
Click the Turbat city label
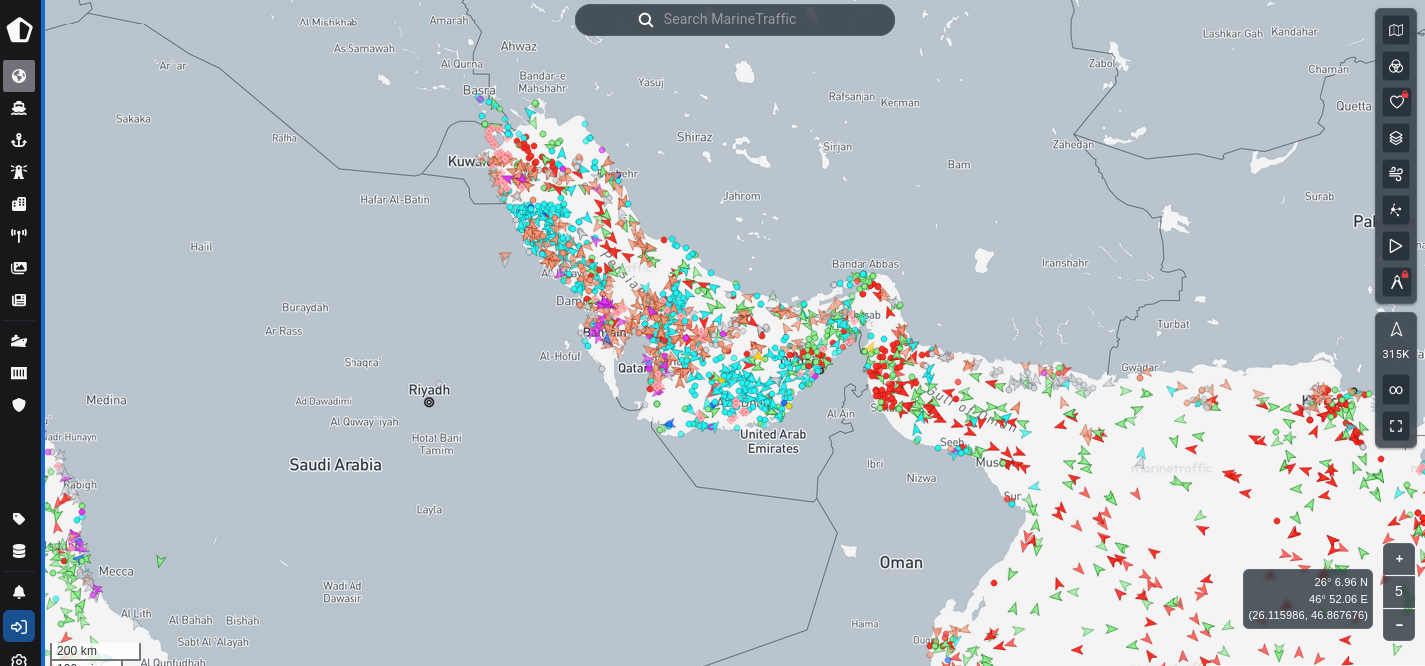pos(1173,324)
